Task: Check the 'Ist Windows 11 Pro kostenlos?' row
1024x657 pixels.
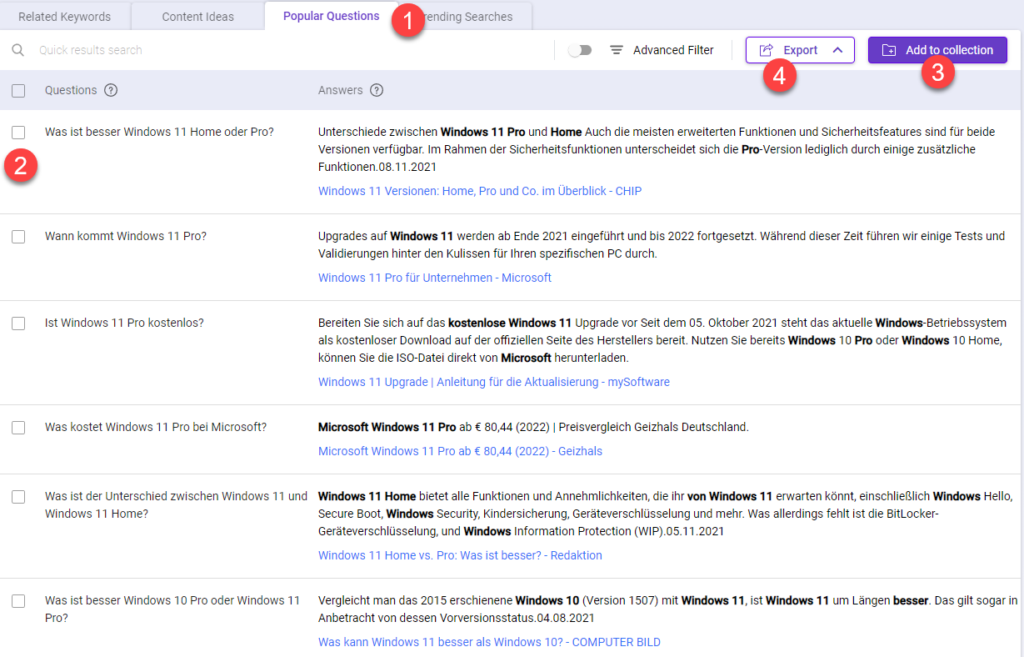Action: pos(18,323)
